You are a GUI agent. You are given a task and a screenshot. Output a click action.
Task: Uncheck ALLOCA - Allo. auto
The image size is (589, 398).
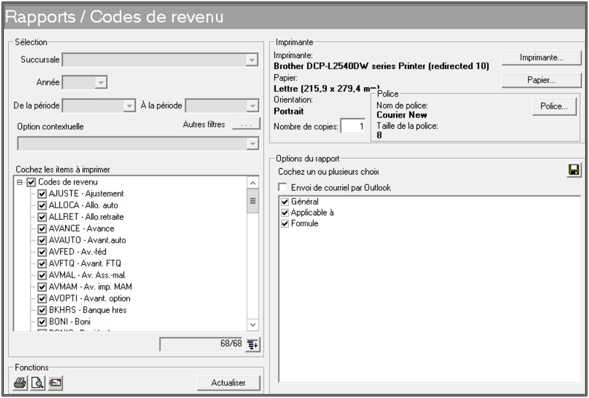pos(42,205)
